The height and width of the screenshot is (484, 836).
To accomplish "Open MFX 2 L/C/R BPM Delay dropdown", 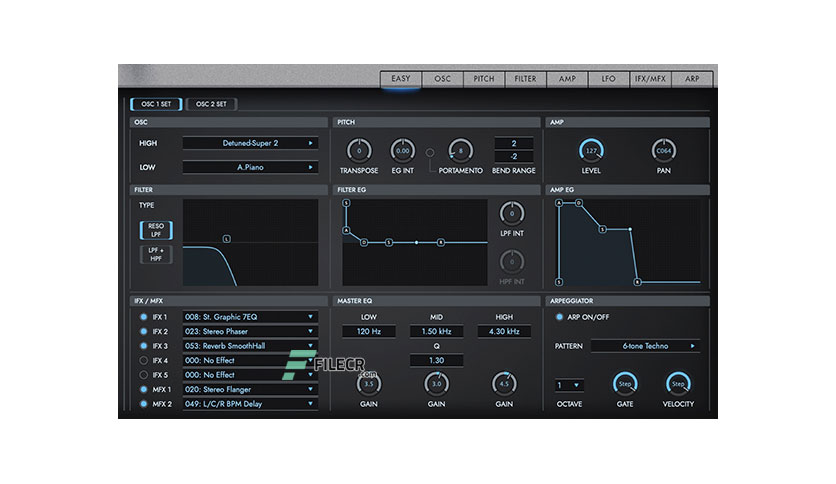I will pyautogui.click(x=250, y=404).
